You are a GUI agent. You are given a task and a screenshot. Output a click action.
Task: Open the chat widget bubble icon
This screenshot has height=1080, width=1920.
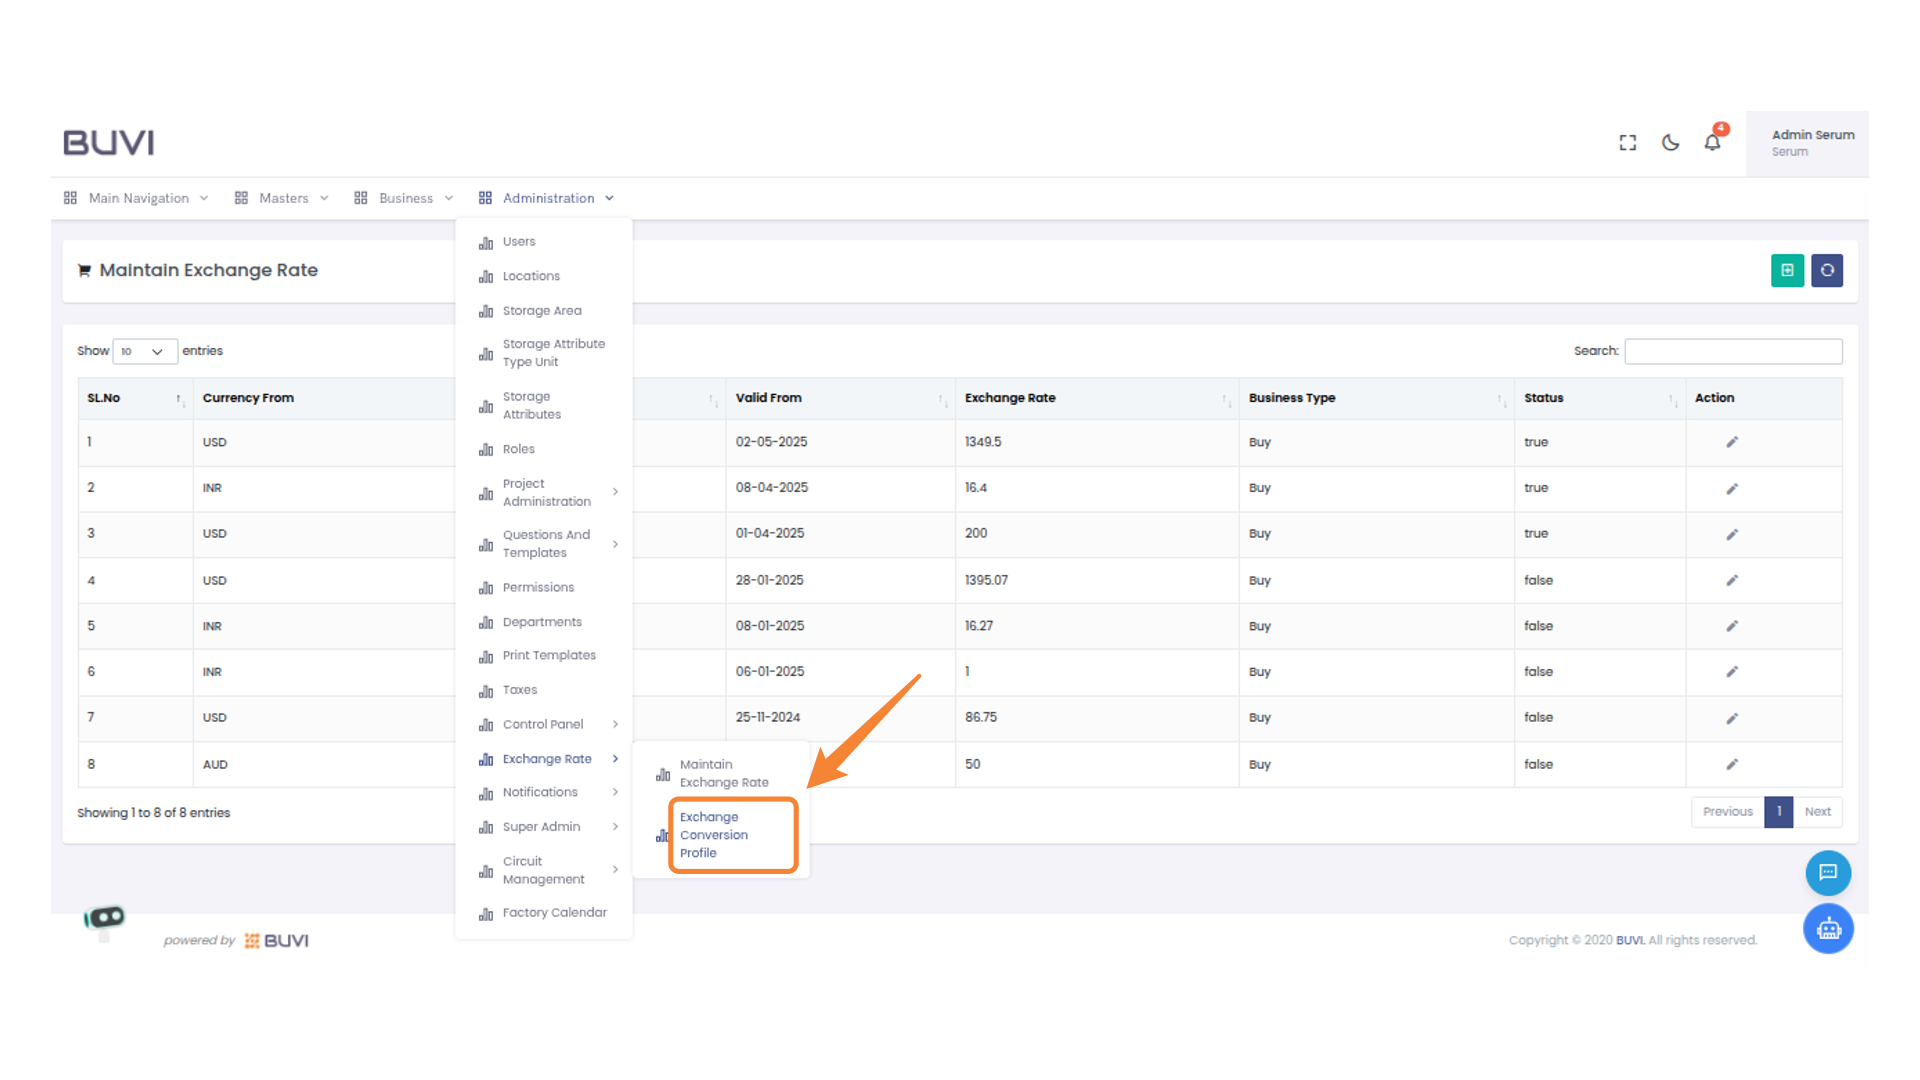point(1828,872)
